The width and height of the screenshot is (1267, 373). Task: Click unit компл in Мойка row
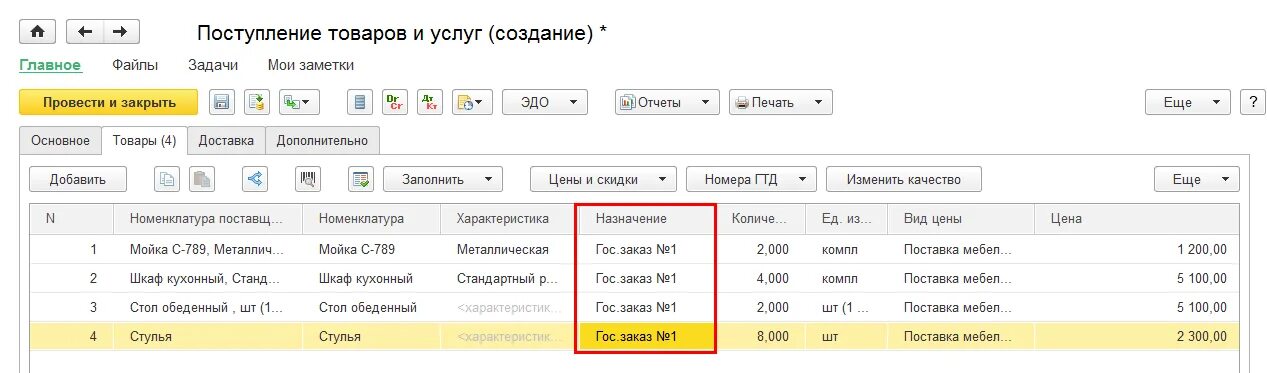coord(846,250)
